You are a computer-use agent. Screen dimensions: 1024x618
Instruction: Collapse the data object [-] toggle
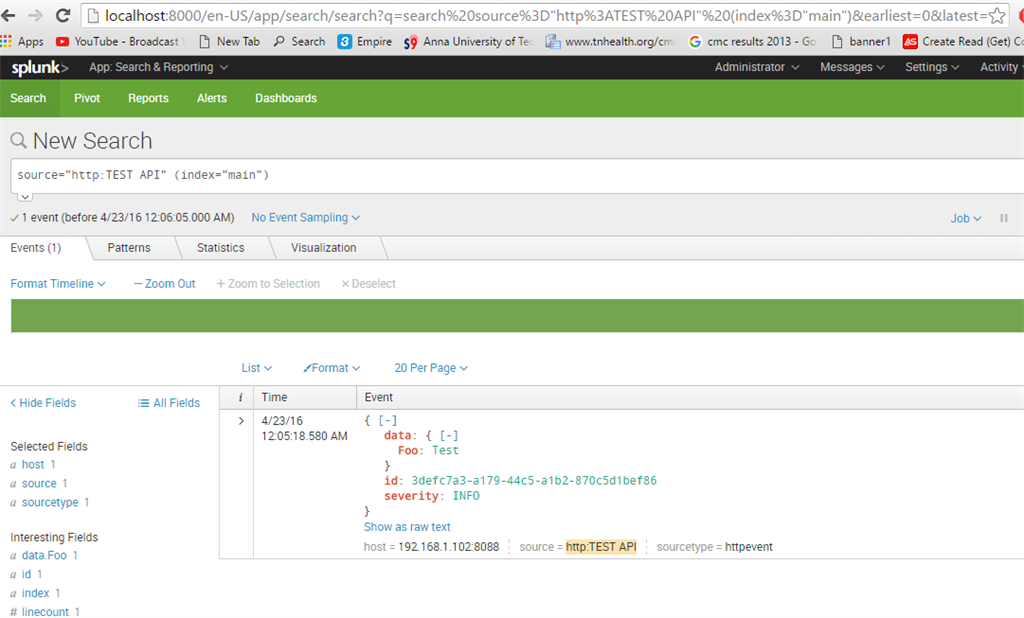pyautogui.click(x=449, y=435)
